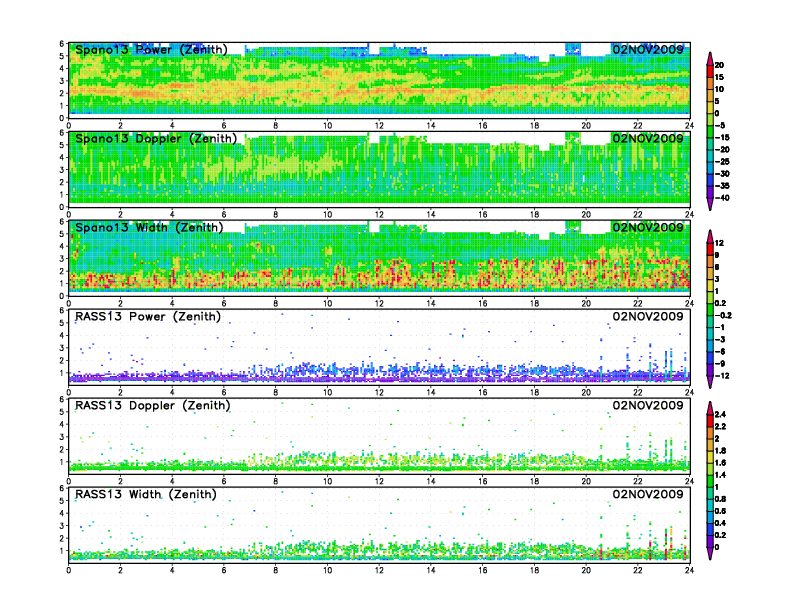Click hour 4 tick under Spano13 Doppler plot
The height and width of the screenshot is (612, 792).
click(x=172, y=215)
